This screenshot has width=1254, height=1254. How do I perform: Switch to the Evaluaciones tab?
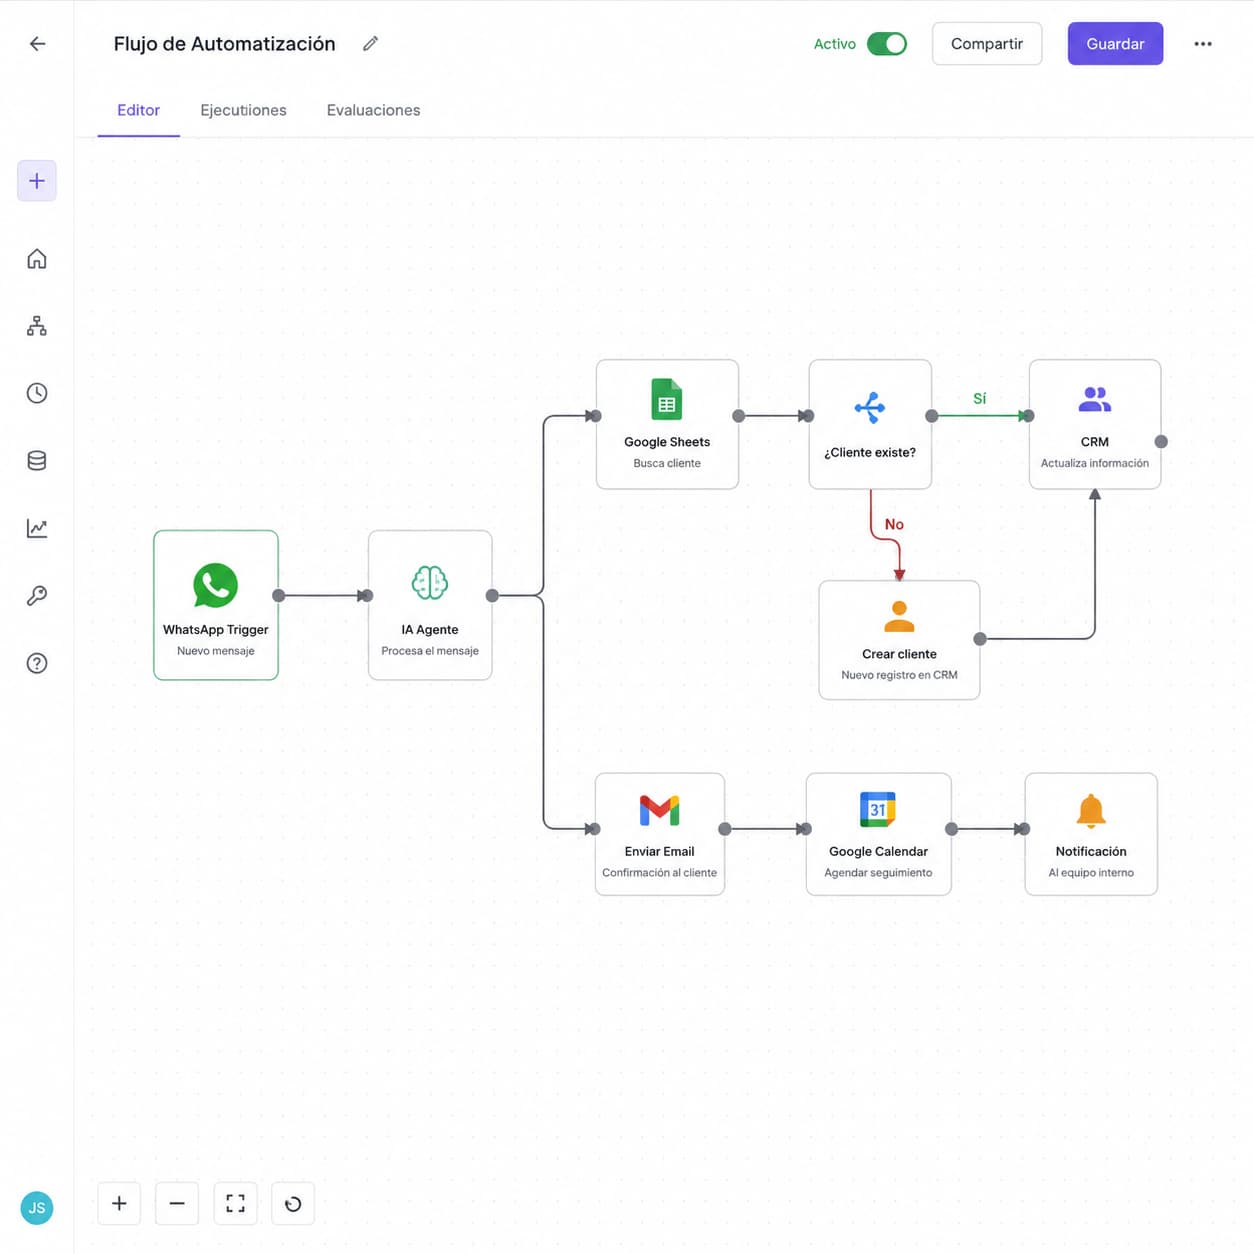point(373,110)
